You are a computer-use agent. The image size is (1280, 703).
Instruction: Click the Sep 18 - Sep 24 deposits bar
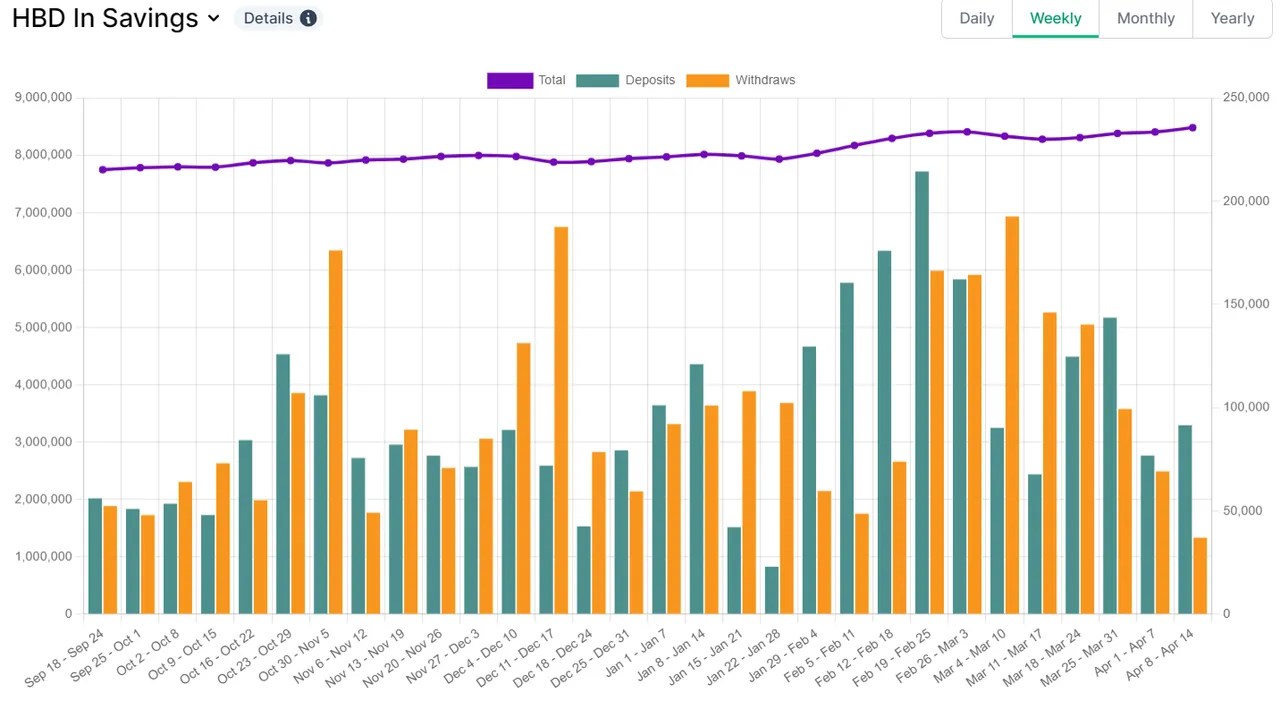click(x=95, y=556)
